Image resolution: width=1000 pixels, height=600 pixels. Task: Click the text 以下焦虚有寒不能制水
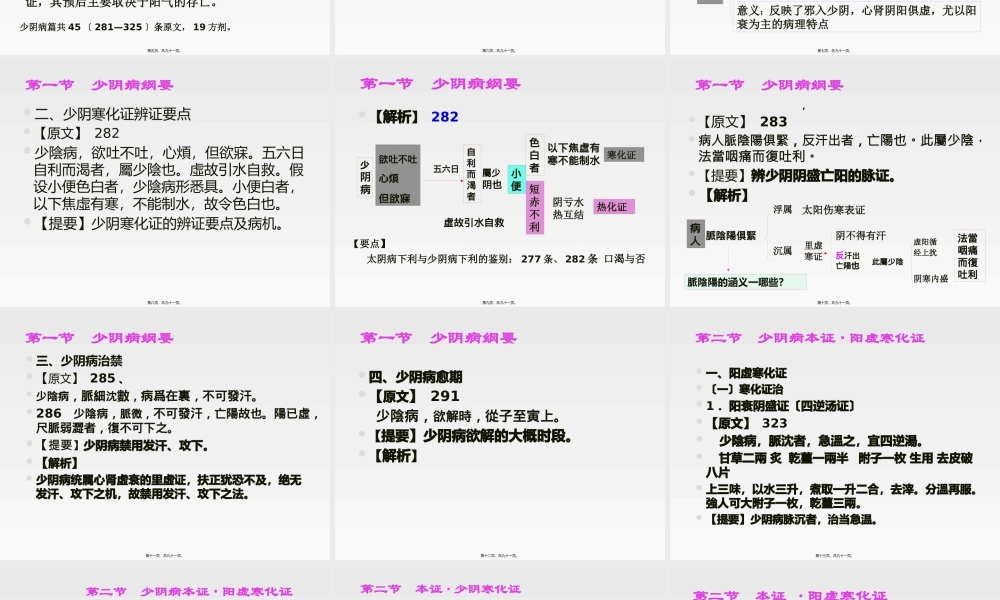click(x=573, y=154)
